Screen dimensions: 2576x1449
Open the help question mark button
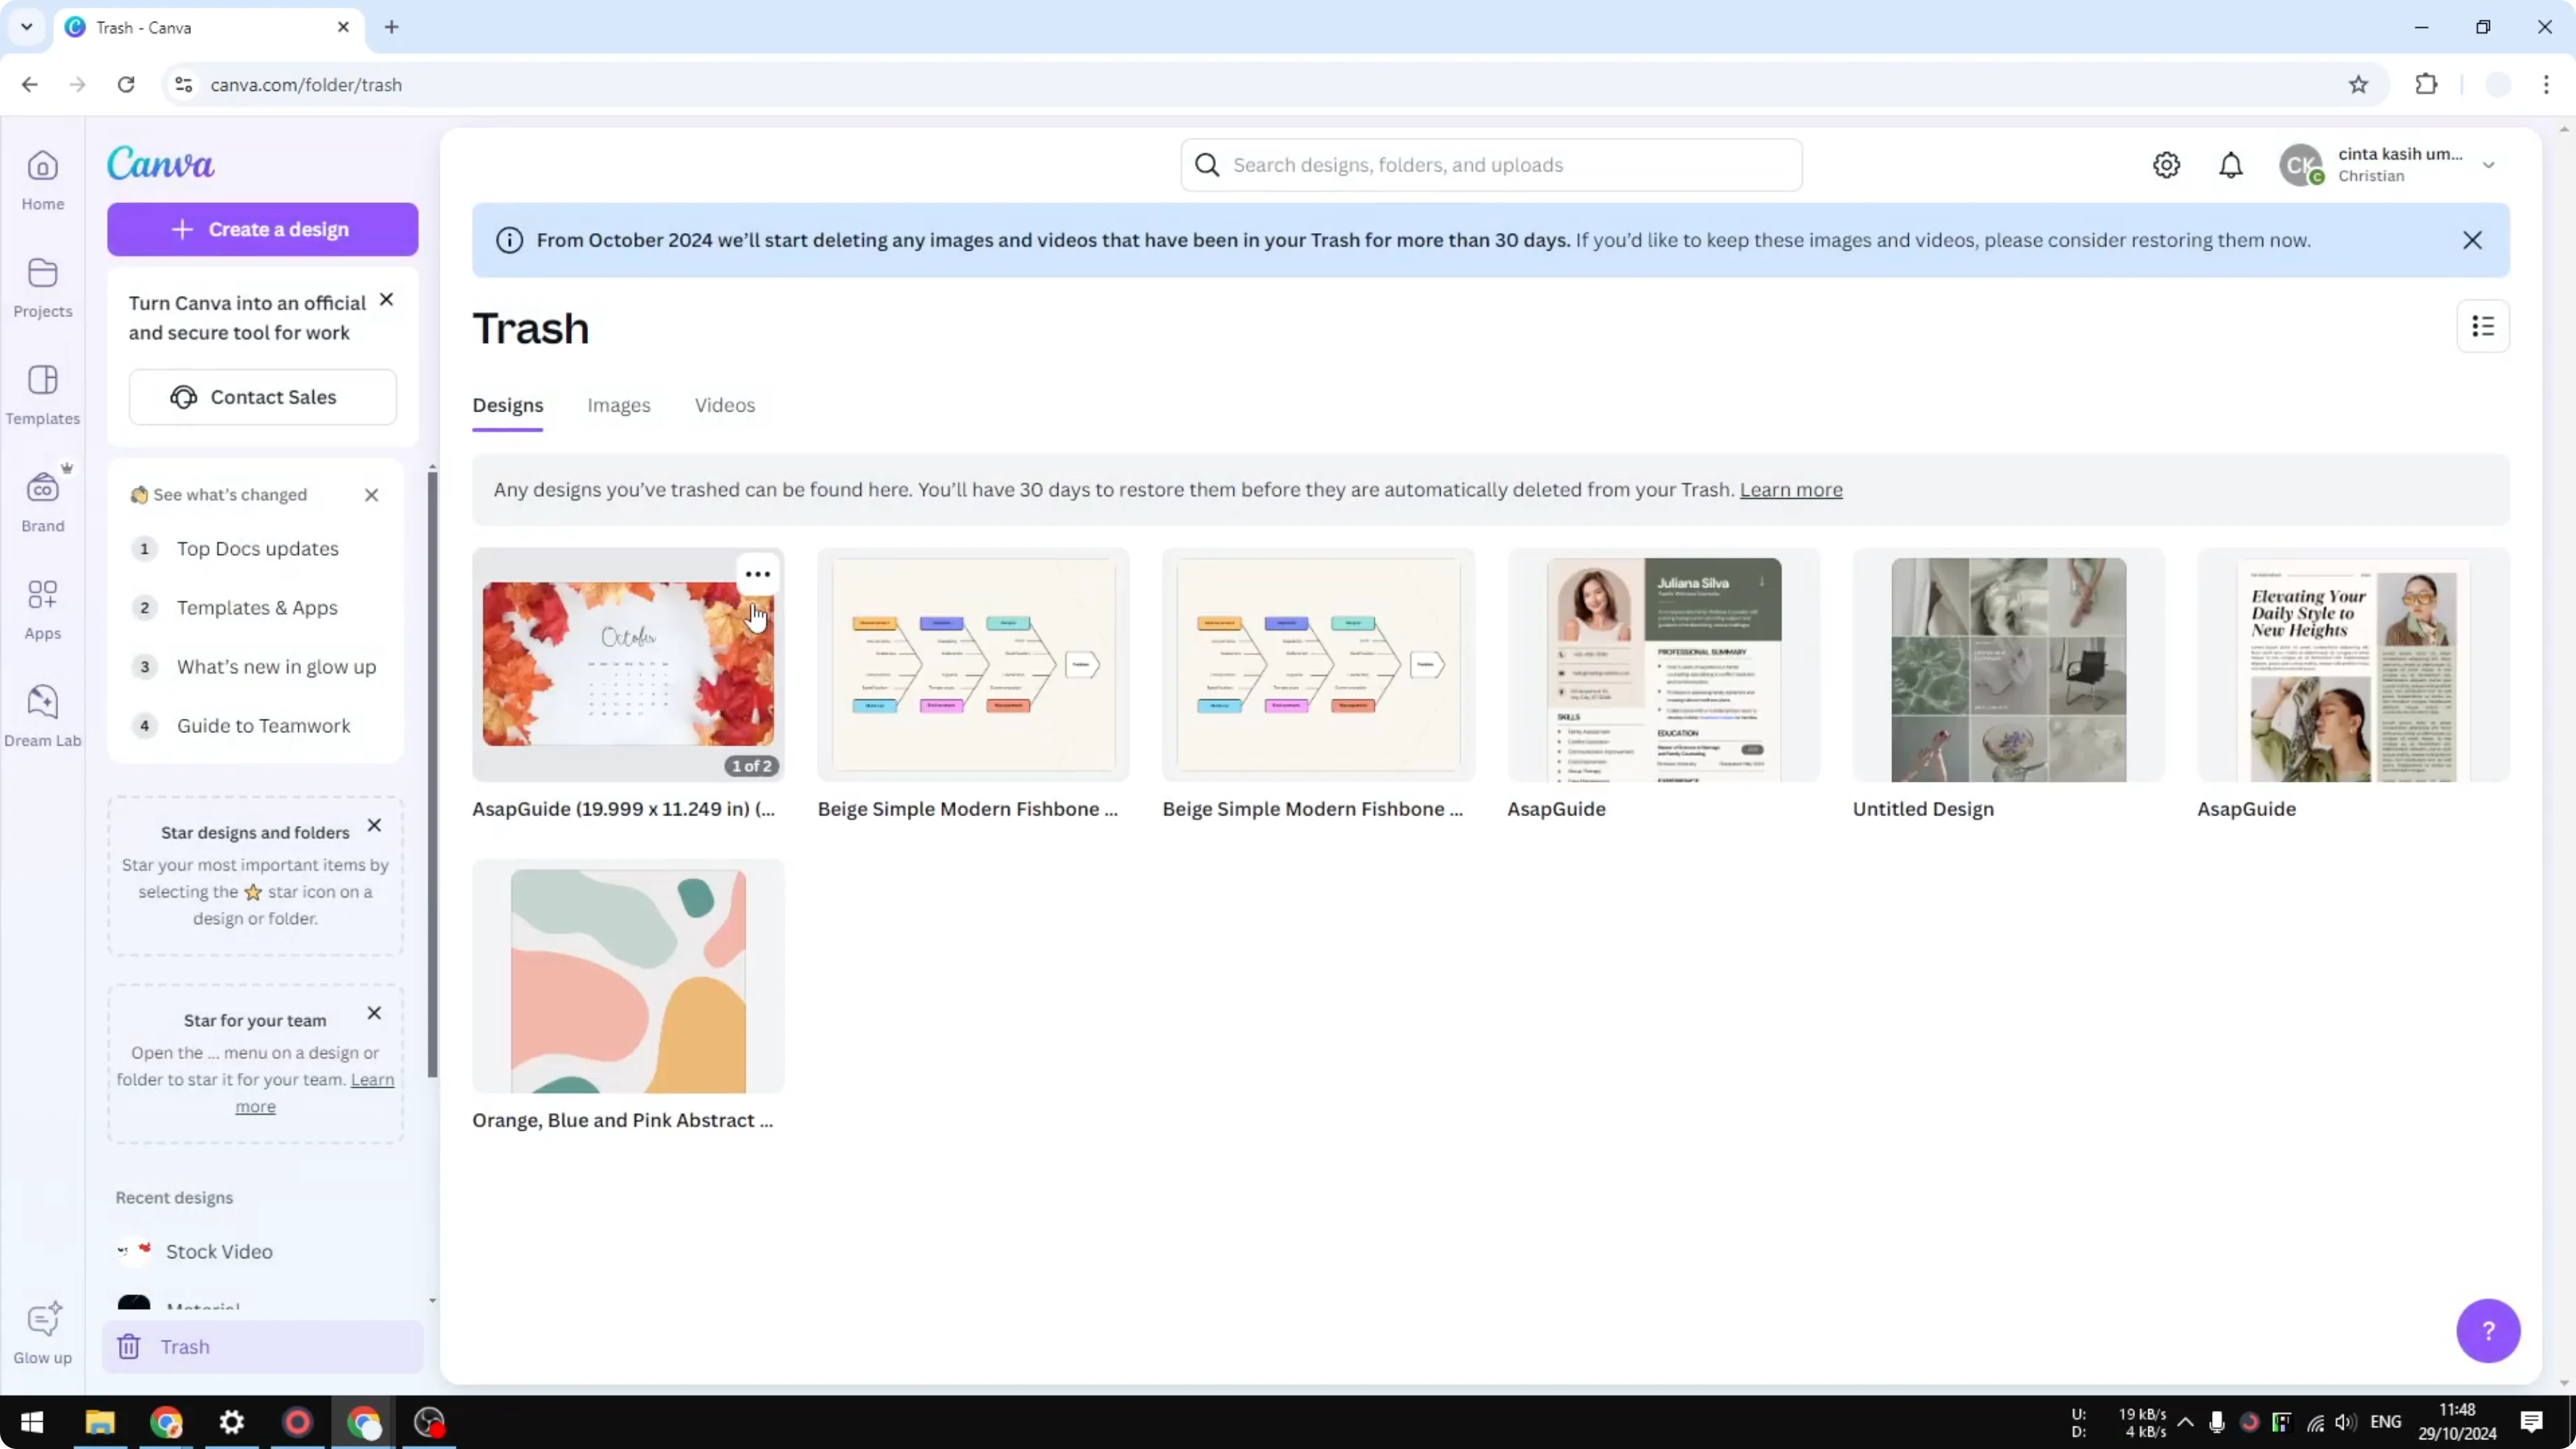[2489, 1331]
